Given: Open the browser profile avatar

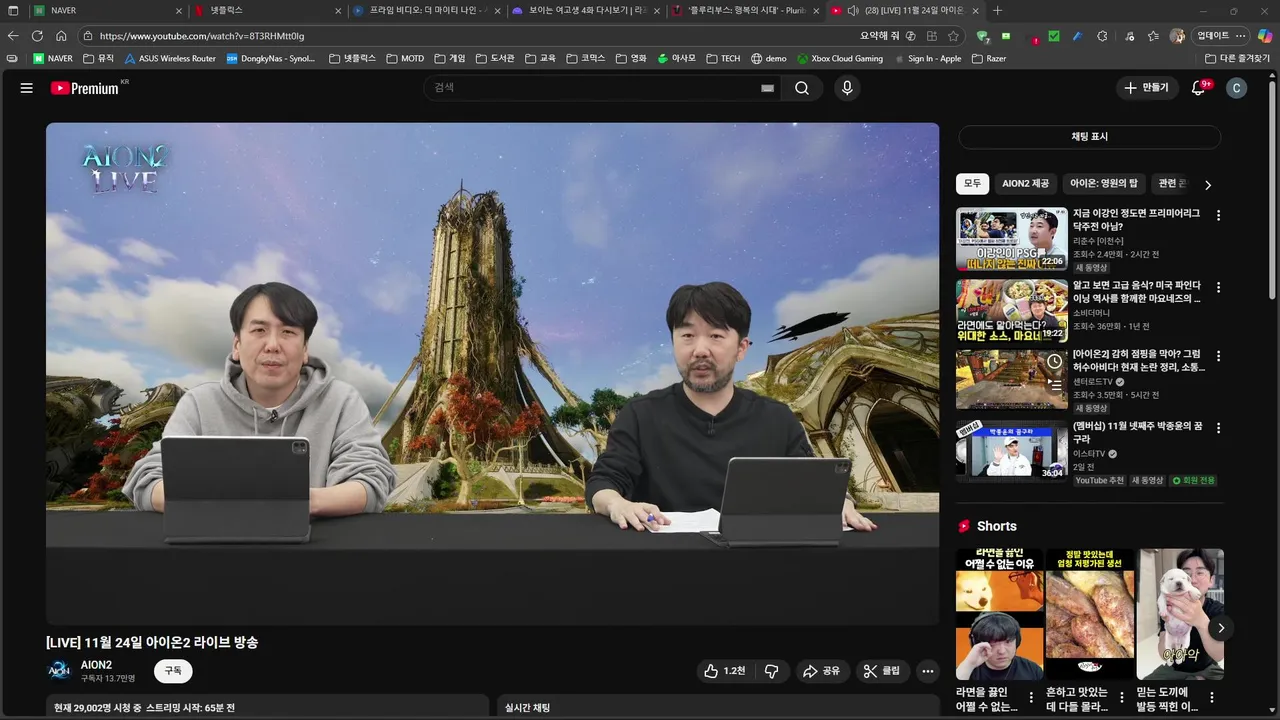Looking at the screenshot, I should (1177, 36).
